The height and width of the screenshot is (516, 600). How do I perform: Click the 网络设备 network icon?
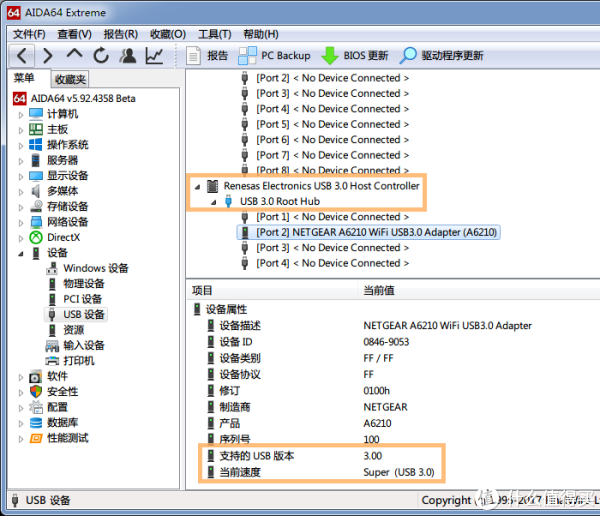click(36, 222)
